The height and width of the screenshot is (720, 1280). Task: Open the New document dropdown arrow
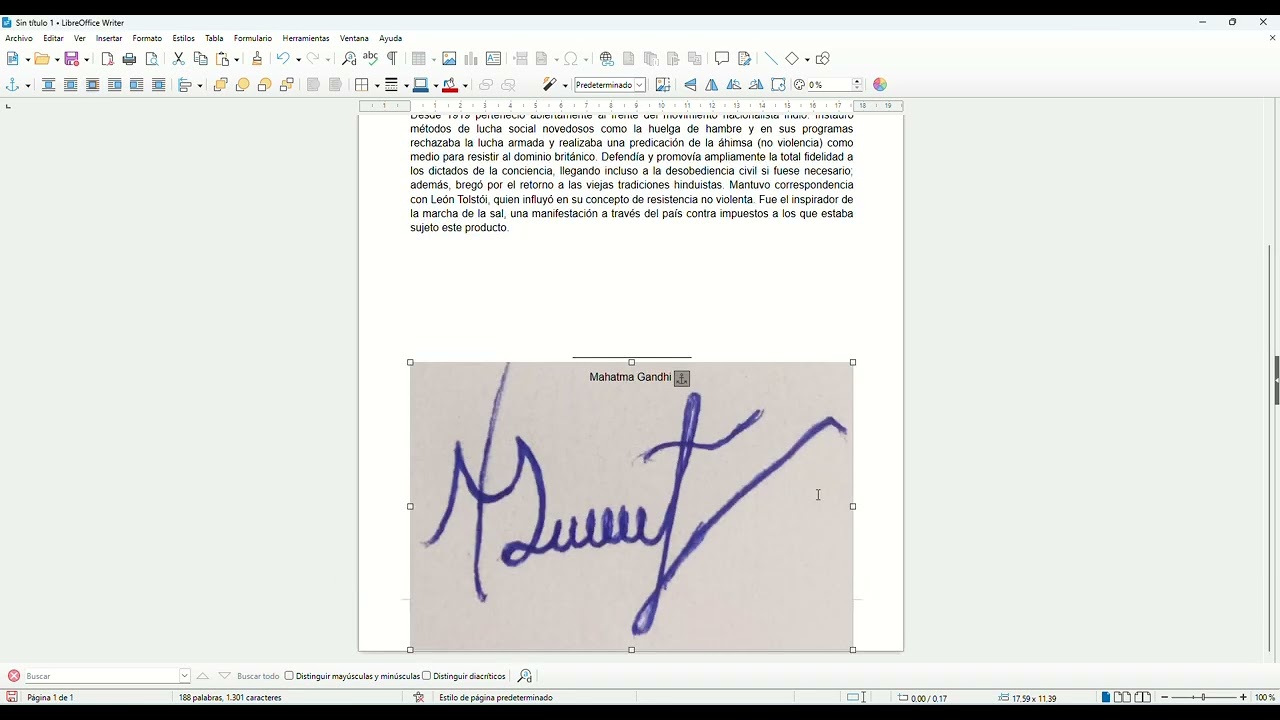point(27,59)
